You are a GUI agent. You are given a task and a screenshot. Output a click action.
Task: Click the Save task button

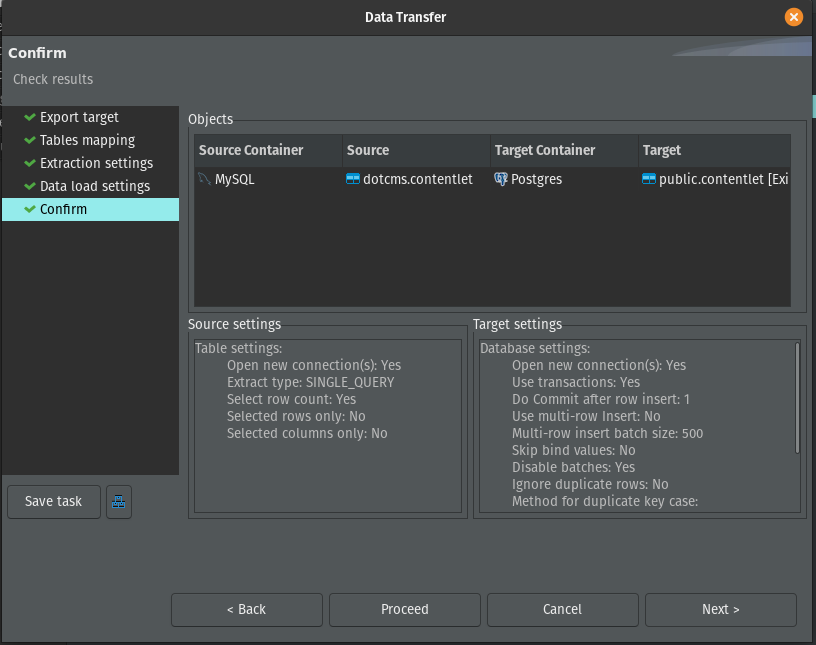[54, 501]
